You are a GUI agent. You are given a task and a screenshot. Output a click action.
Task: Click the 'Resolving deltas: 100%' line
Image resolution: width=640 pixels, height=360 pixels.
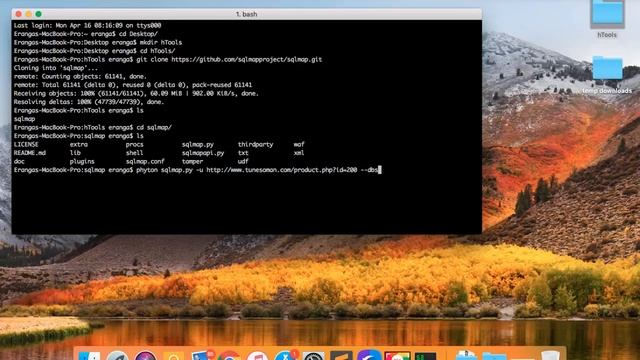click(x=89, y=102)
